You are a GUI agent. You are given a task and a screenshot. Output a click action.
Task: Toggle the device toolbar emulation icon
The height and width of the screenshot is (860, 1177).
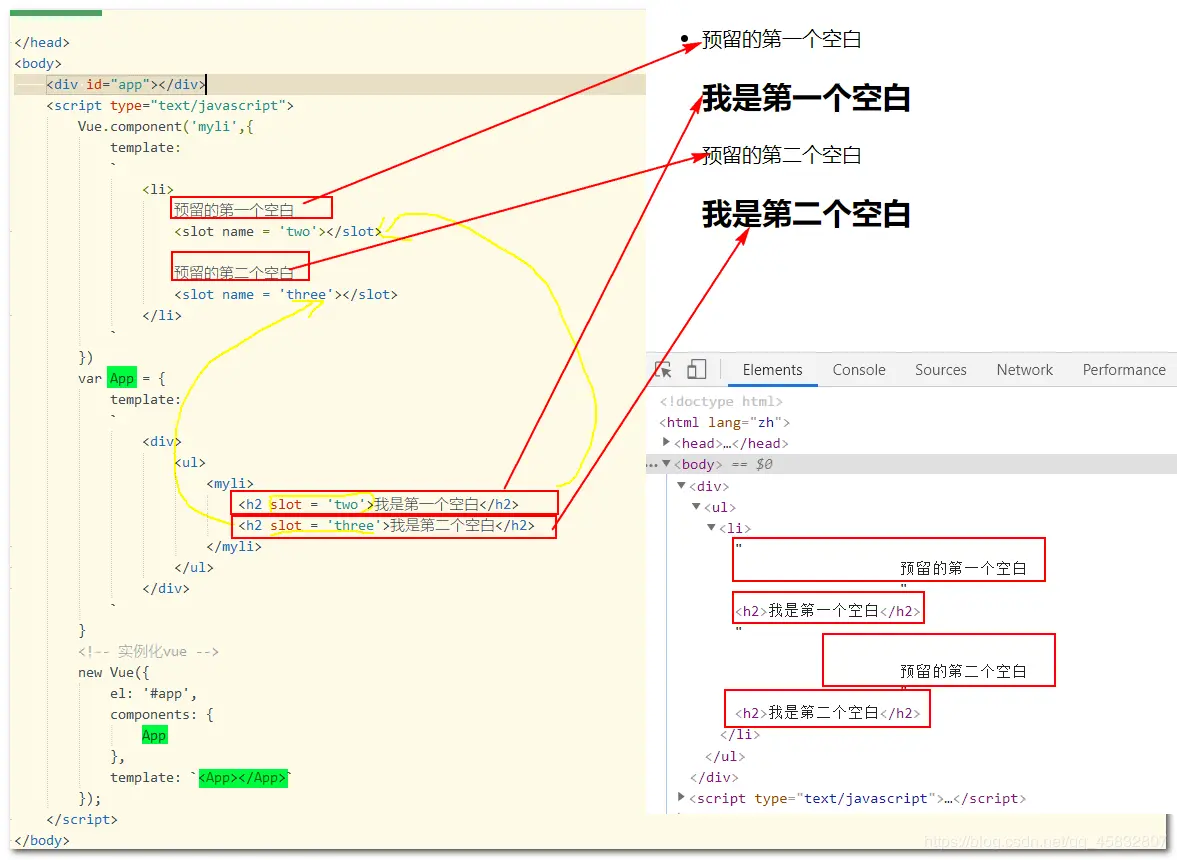coord(696,369)
